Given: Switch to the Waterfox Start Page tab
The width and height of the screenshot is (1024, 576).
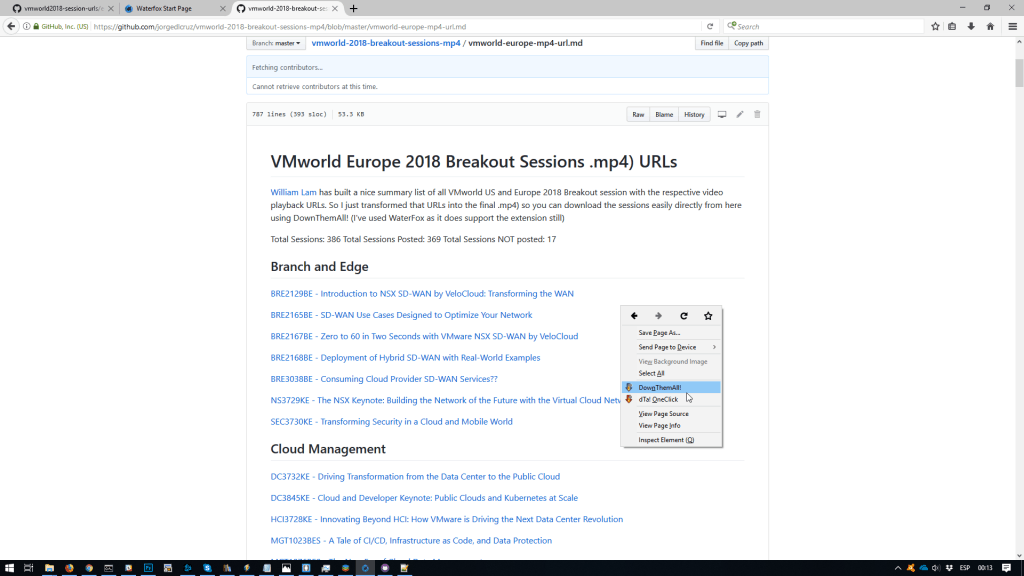Looking at the screenshot, I should pos(172,8).
